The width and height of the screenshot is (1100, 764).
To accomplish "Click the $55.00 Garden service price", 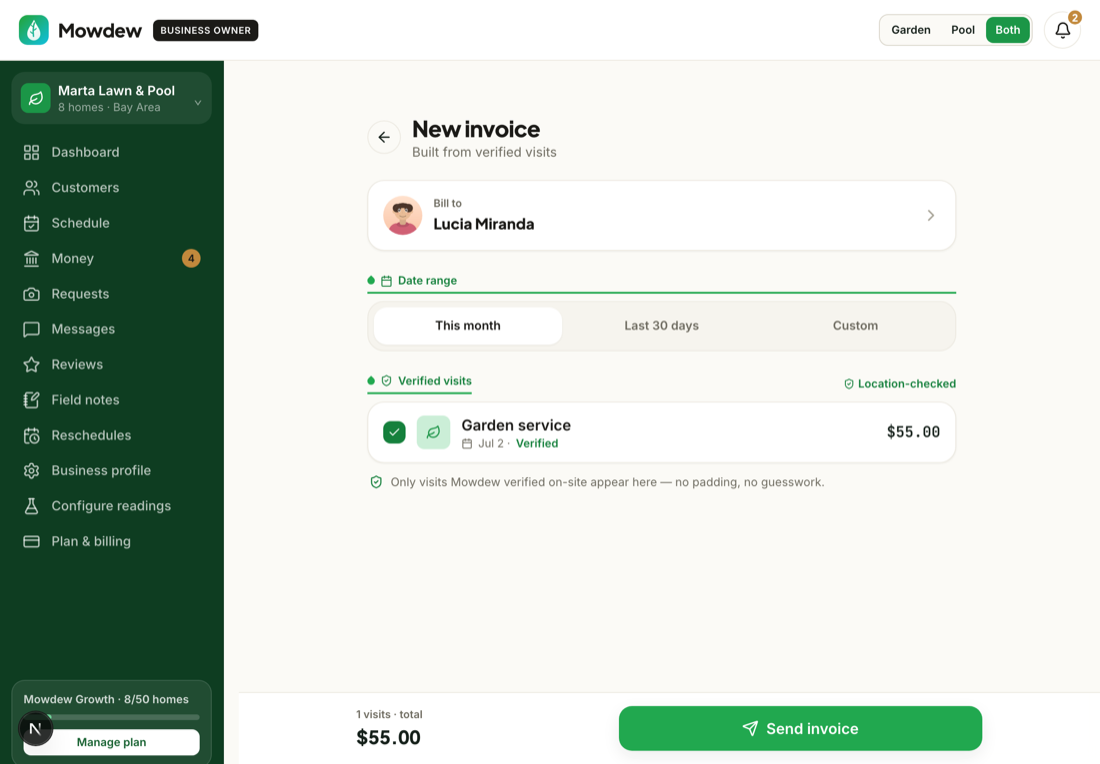I will (x=913, y=432).
